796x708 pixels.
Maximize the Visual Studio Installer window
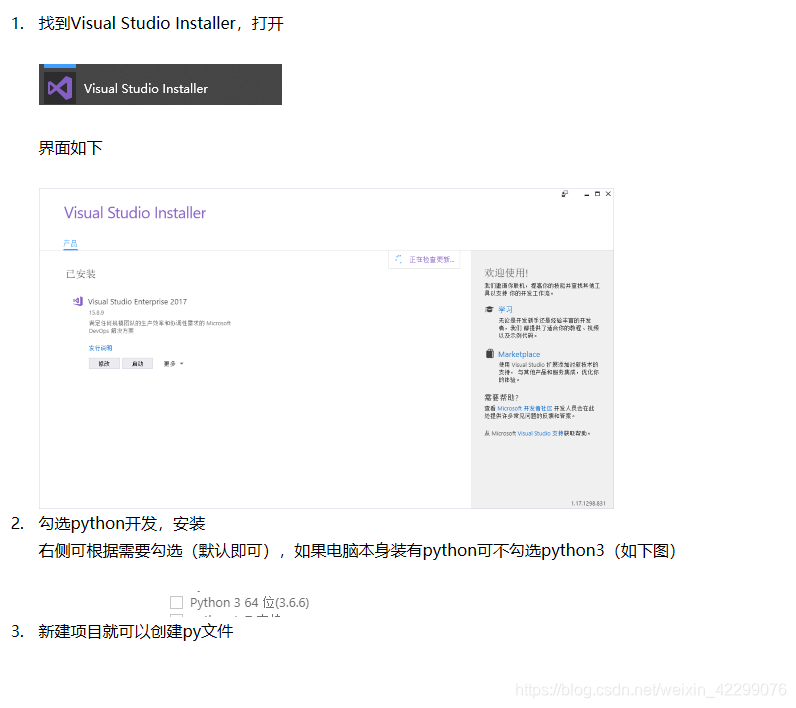(598, 194)
